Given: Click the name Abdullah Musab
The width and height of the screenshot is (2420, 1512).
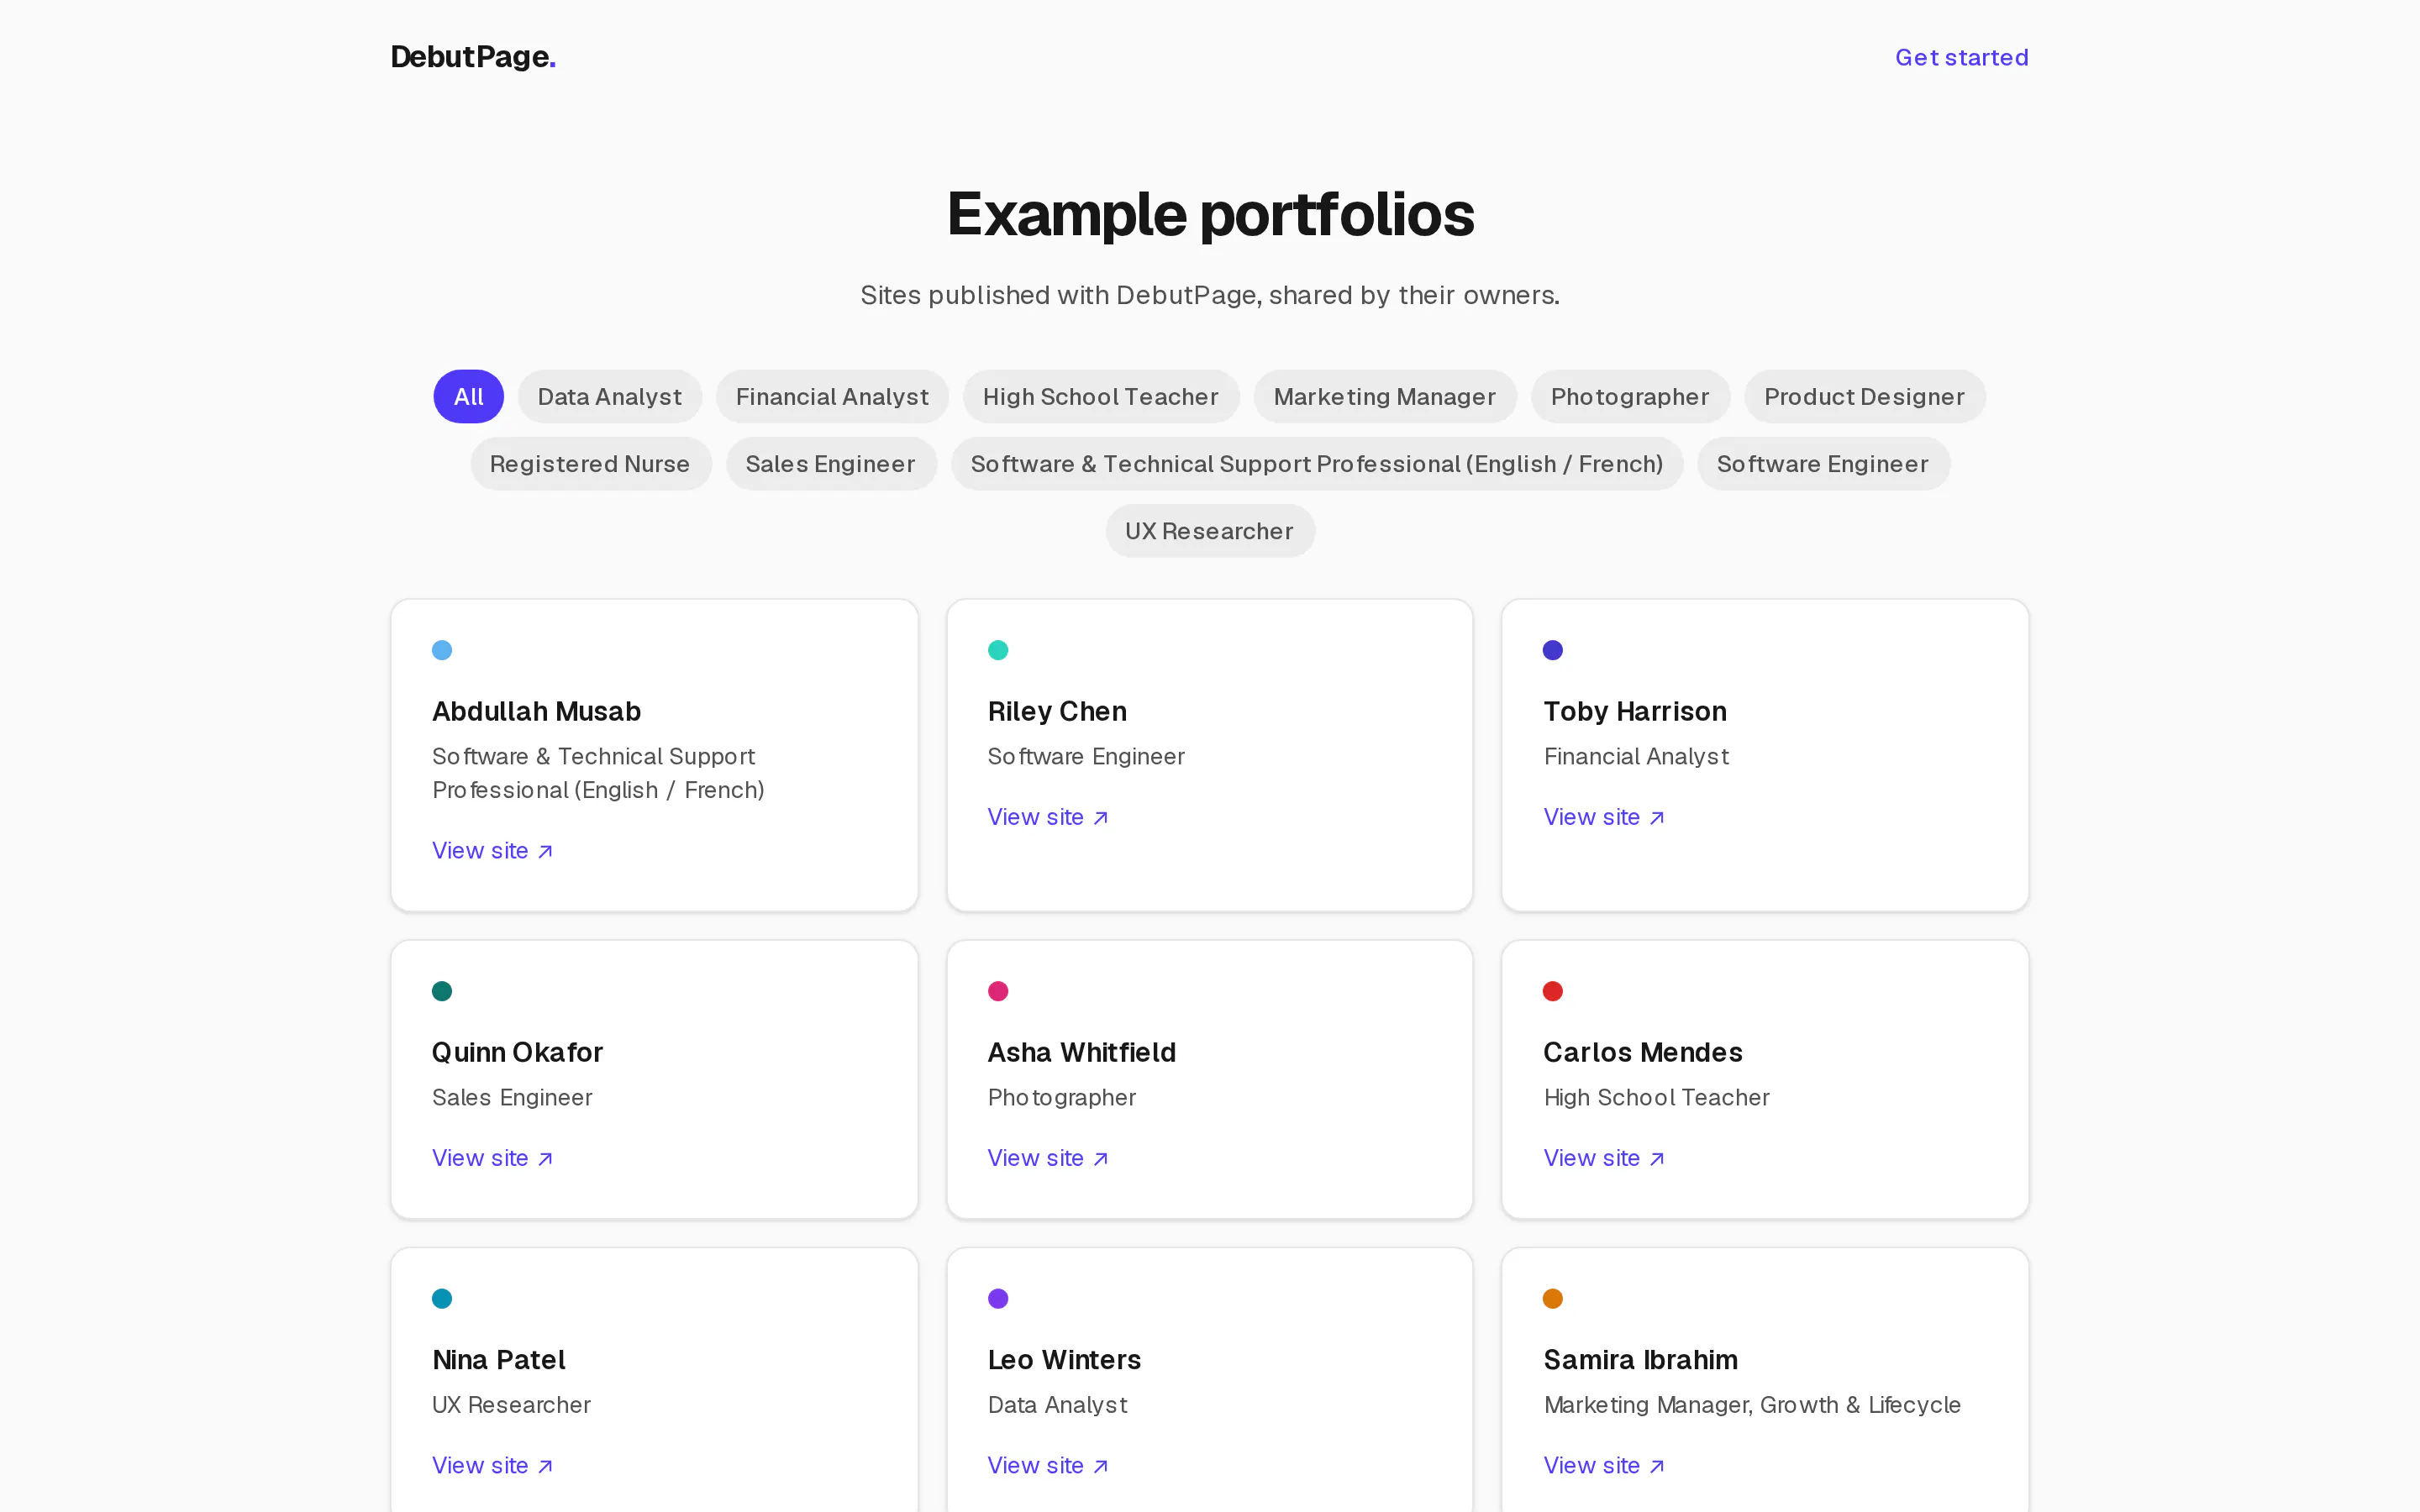Looking at the screenshot, I should pyautogui.click(x=536, y=711).
